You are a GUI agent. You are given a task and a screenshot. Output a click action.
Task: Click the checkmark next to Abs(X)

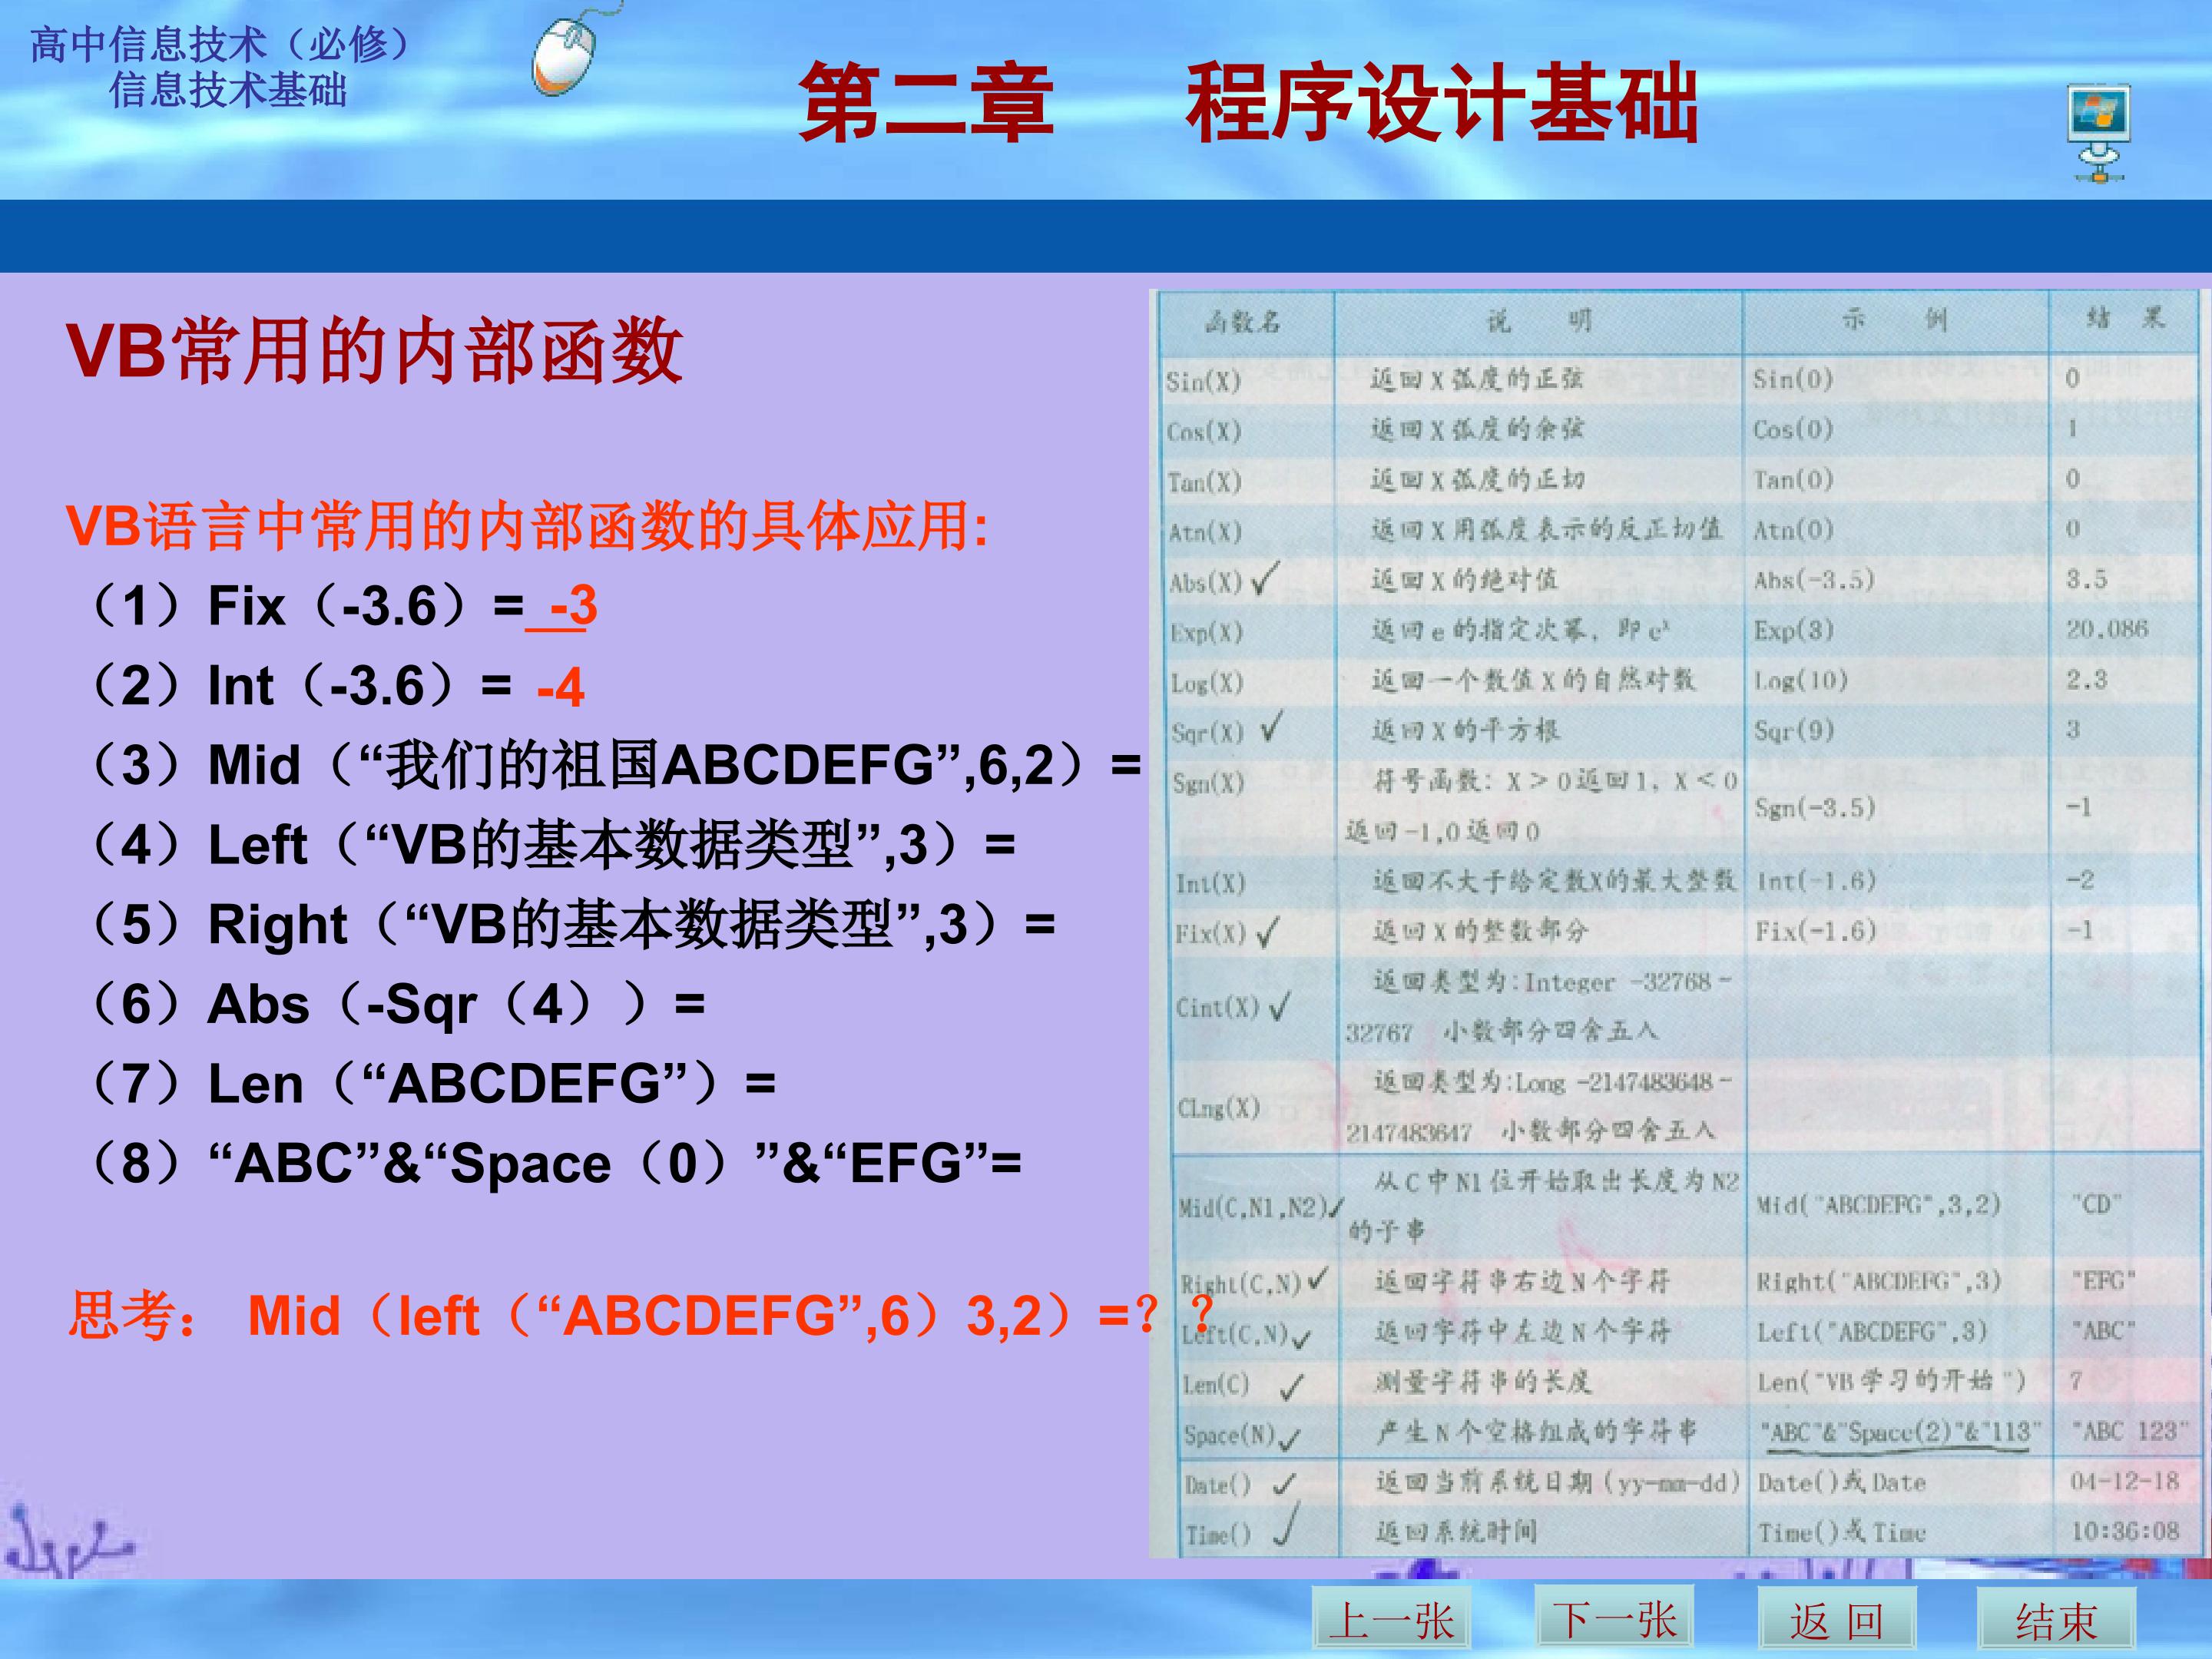[1265, 578]
